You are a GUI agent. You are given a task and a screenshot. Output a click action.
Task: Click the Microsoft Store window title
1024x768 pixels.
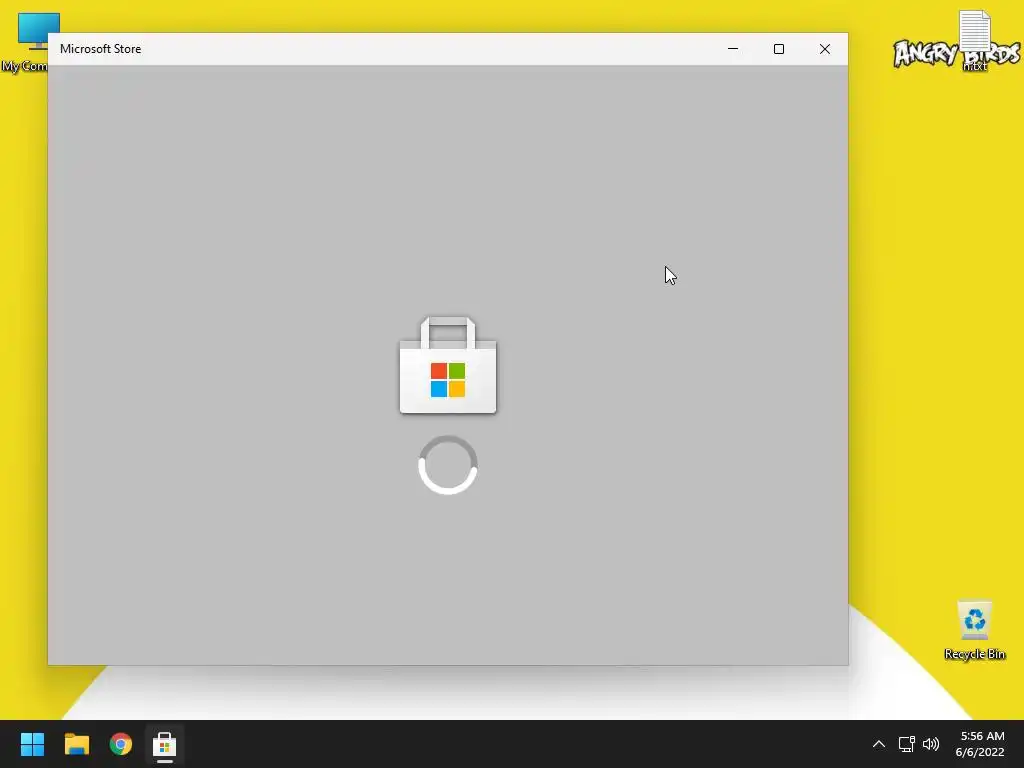tap(101, 49)
